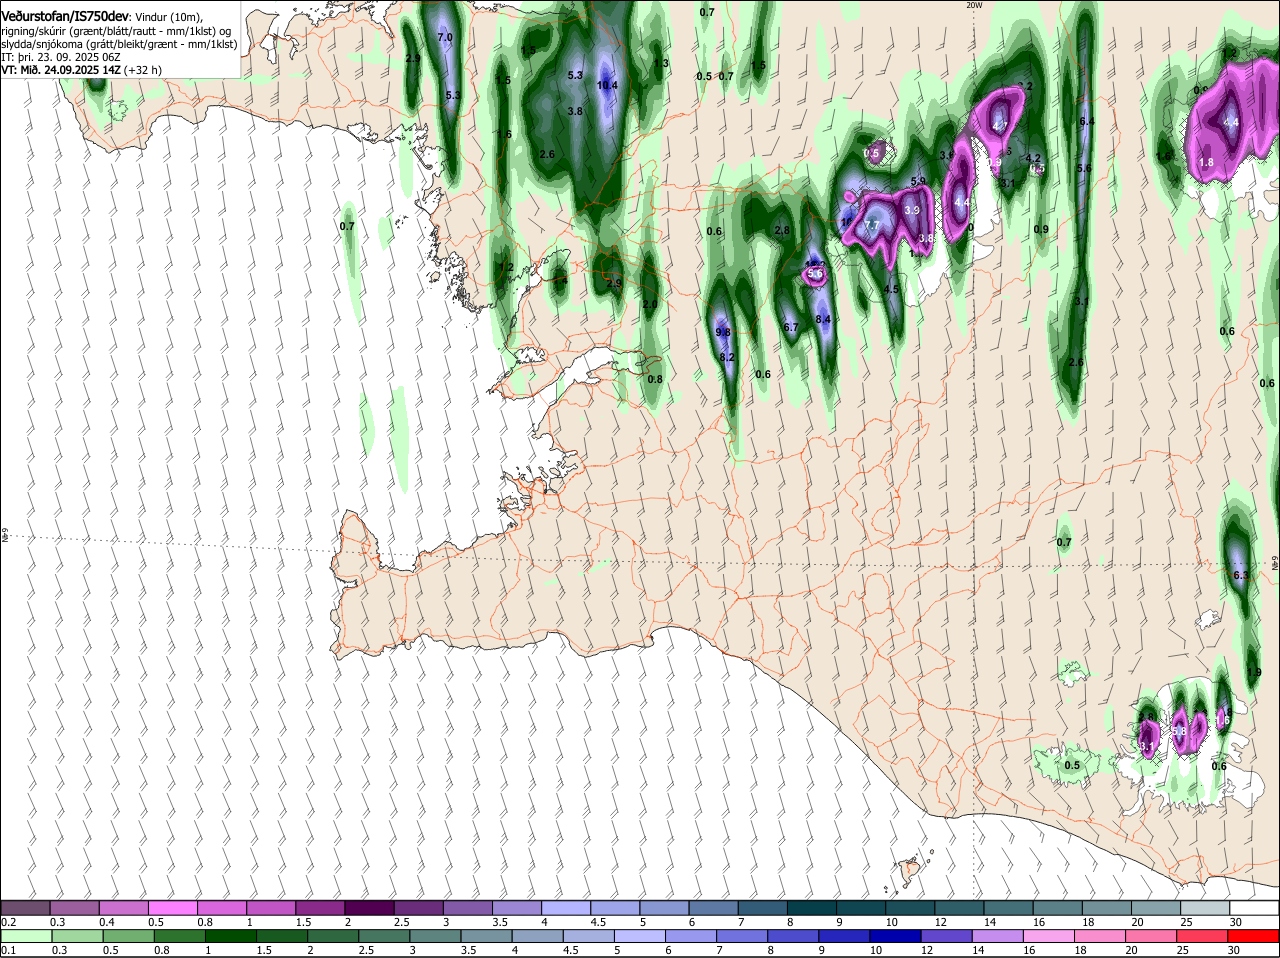Click the 6.4 precipitation value
1280x958 pixels.
pos(1087,122)
